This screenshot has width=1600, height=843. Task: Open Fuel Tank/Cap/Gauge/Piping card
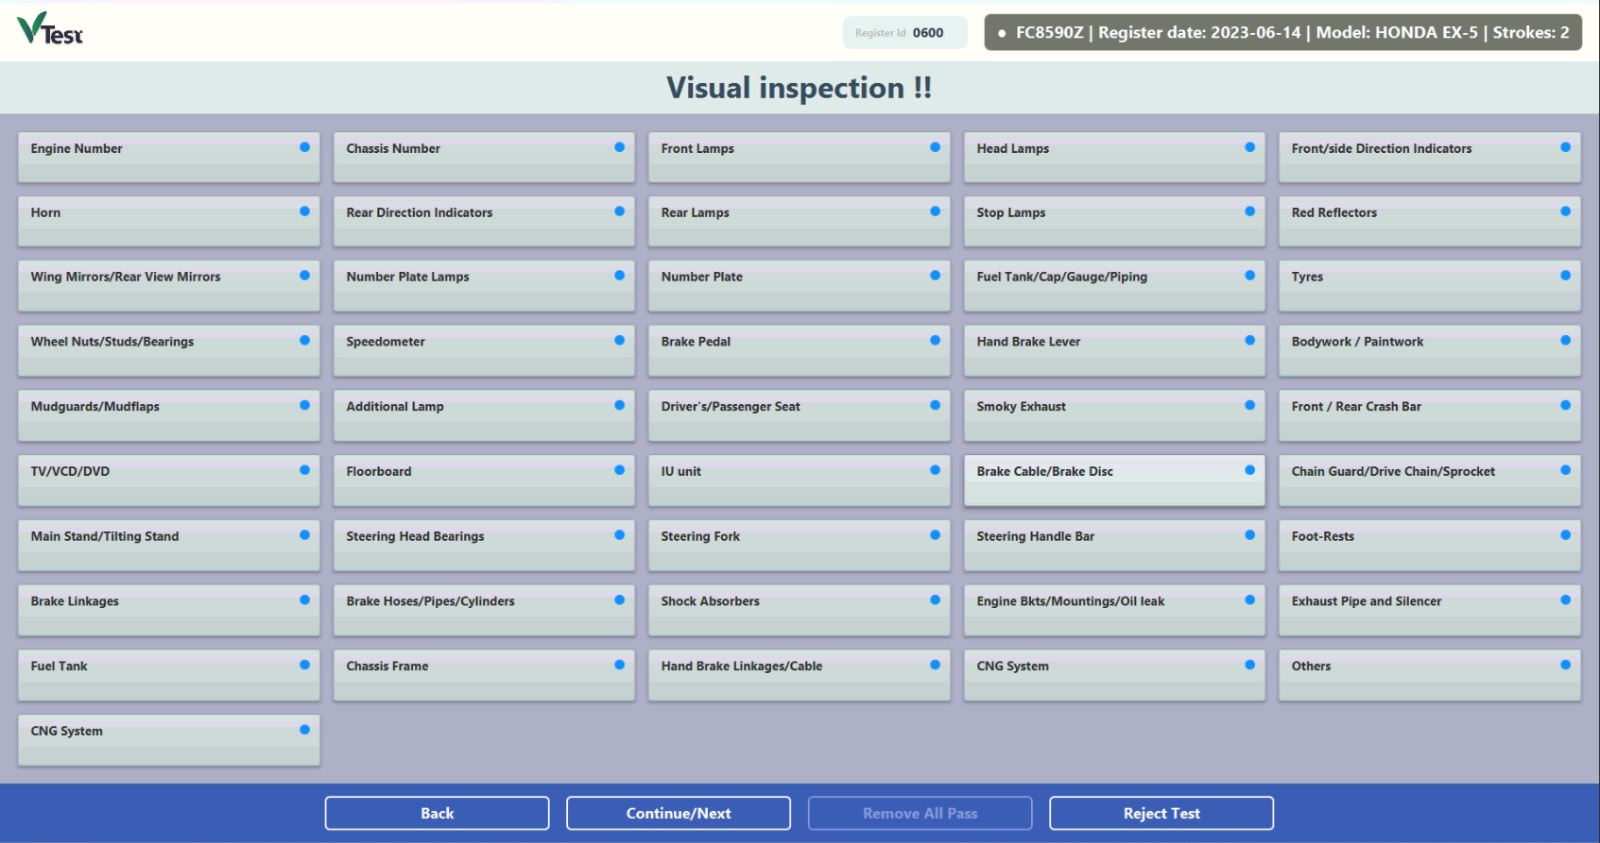pyautogui.click(x=1114, y=286)
